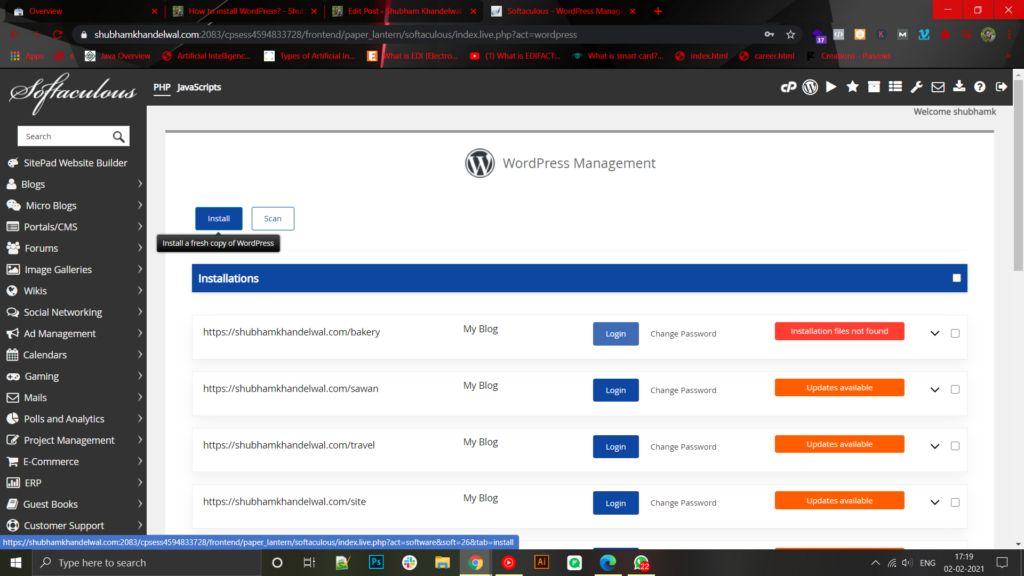This screenshot has width=1024, height=576.
Task: Open Microsoft Edge from the taskbar
Action: 607,562
